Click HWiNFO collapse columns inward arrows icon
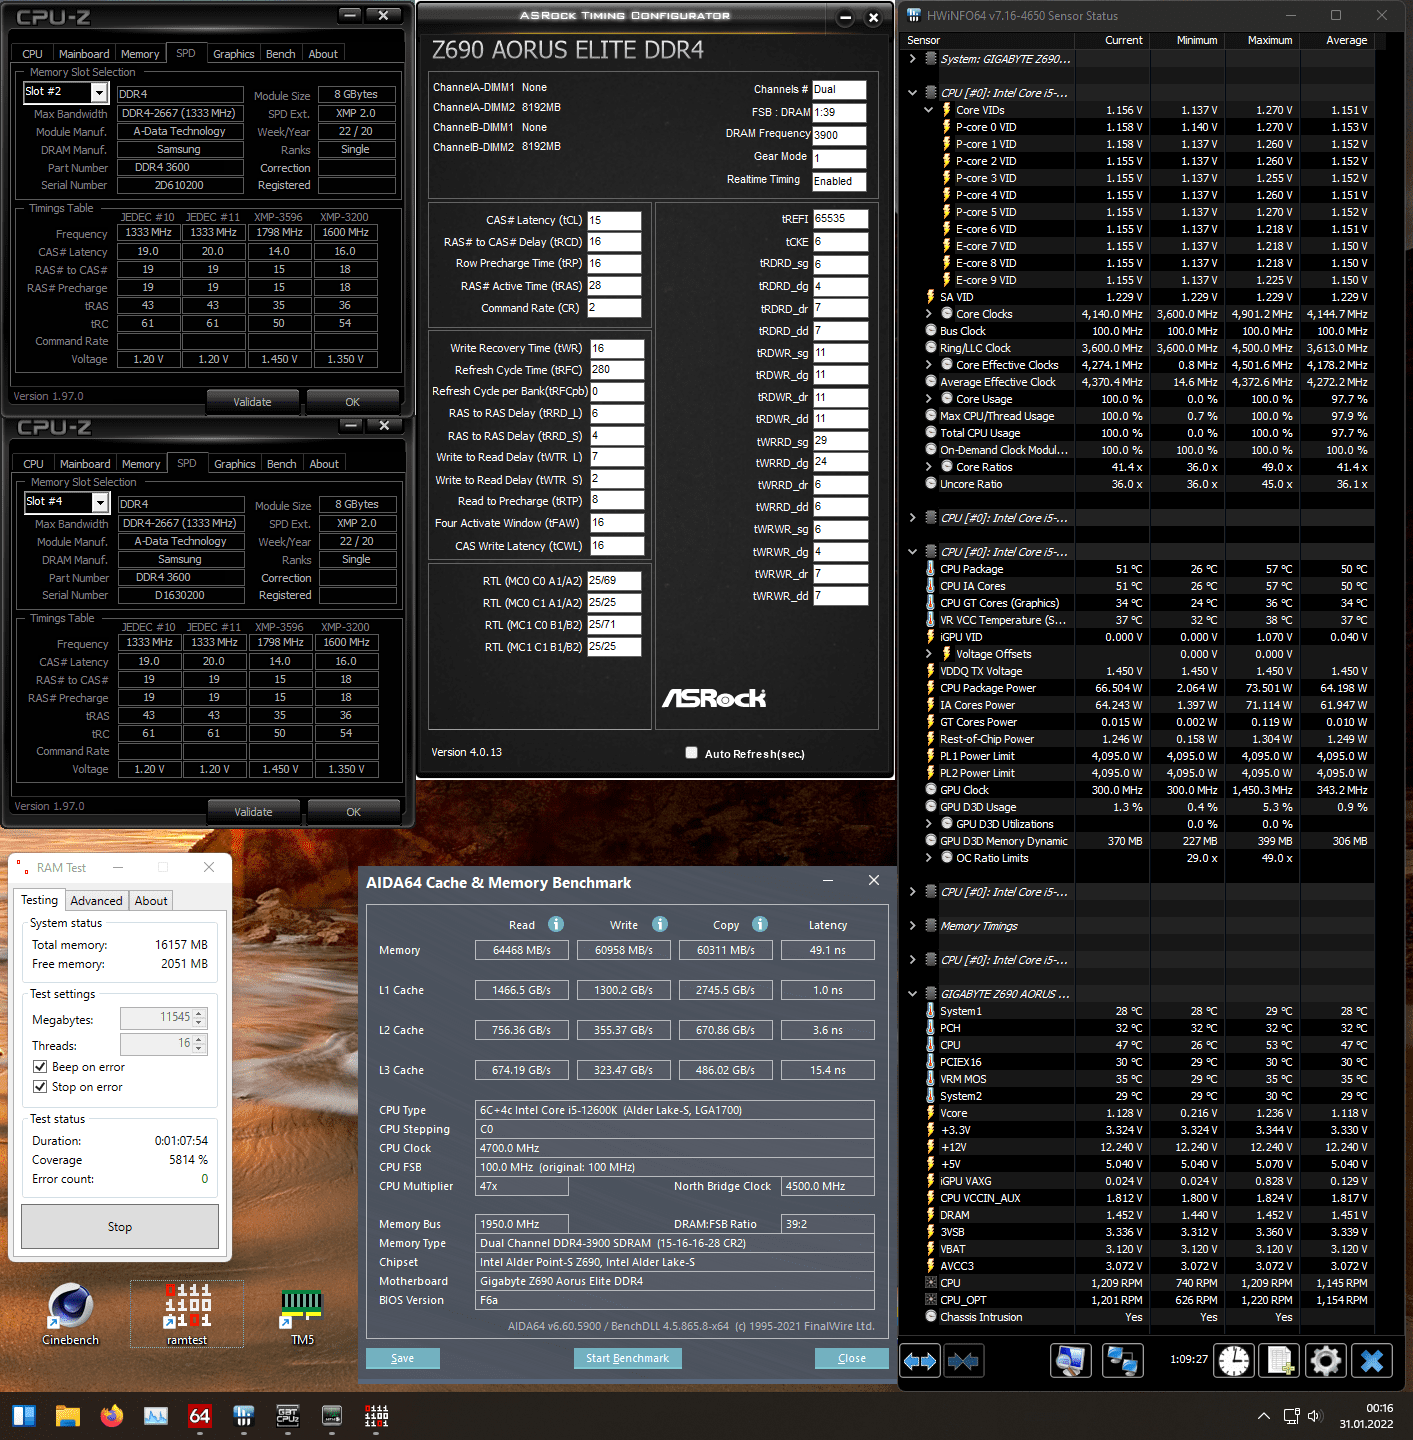The height and width of the screenshot is (1440, 1413). click(963, 1361)
